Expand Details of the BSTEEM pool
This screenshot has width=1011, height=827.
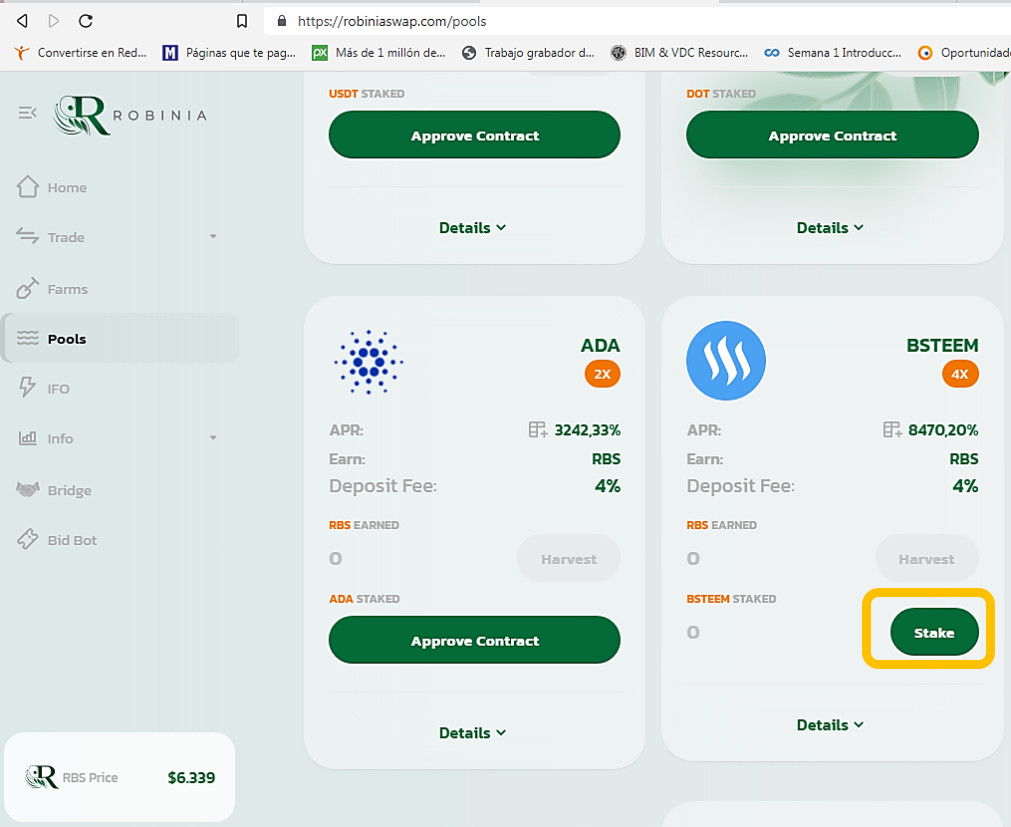coord(830,725)
